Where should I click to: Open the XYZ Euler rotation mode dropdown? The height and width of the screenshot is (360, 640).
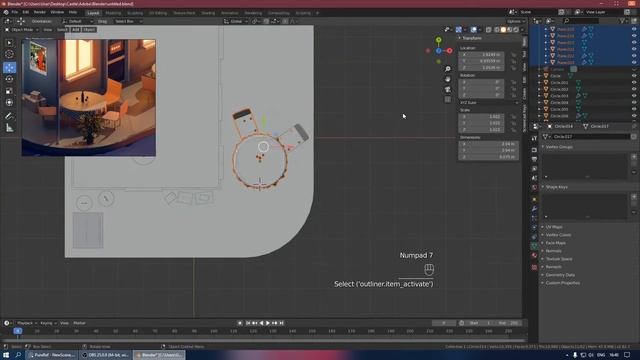[x=489, y=103]
